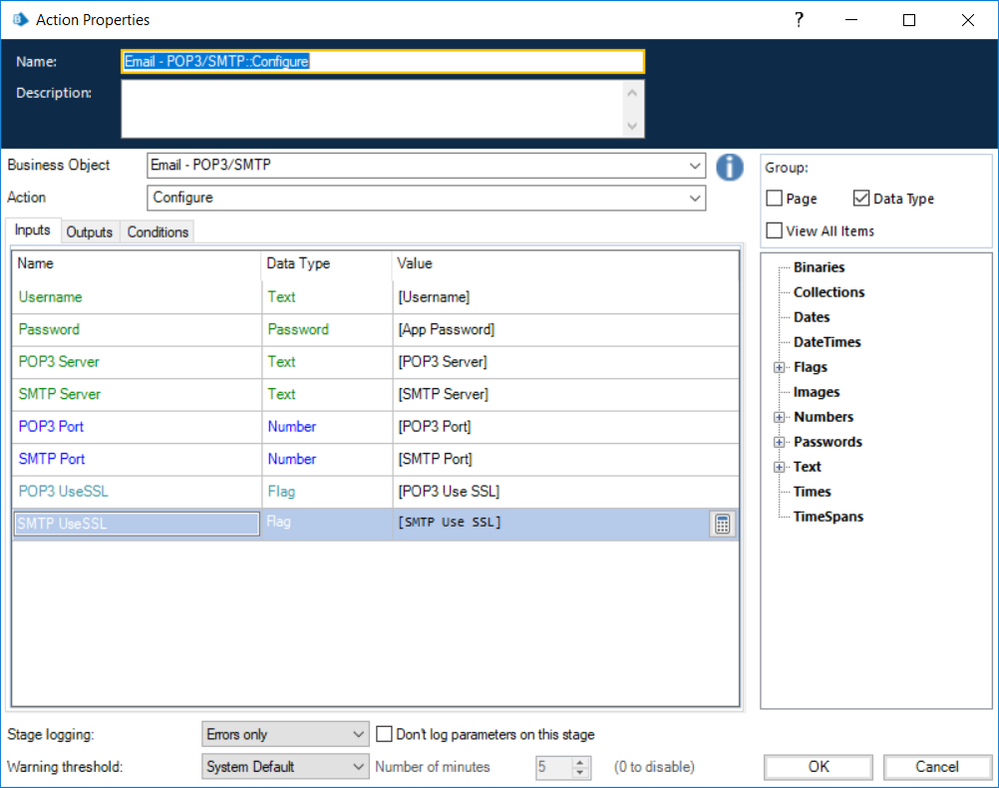Click the [SMTP Server] value cell
The height and width of the screenshot is (788, 999).
tap(566, 394)
